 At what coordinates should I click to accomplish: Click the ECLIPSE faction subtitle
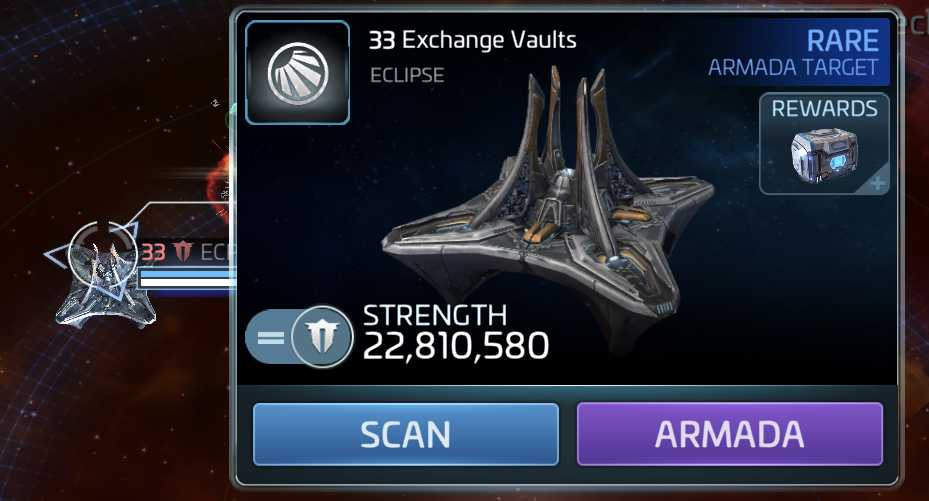[407, 75]
